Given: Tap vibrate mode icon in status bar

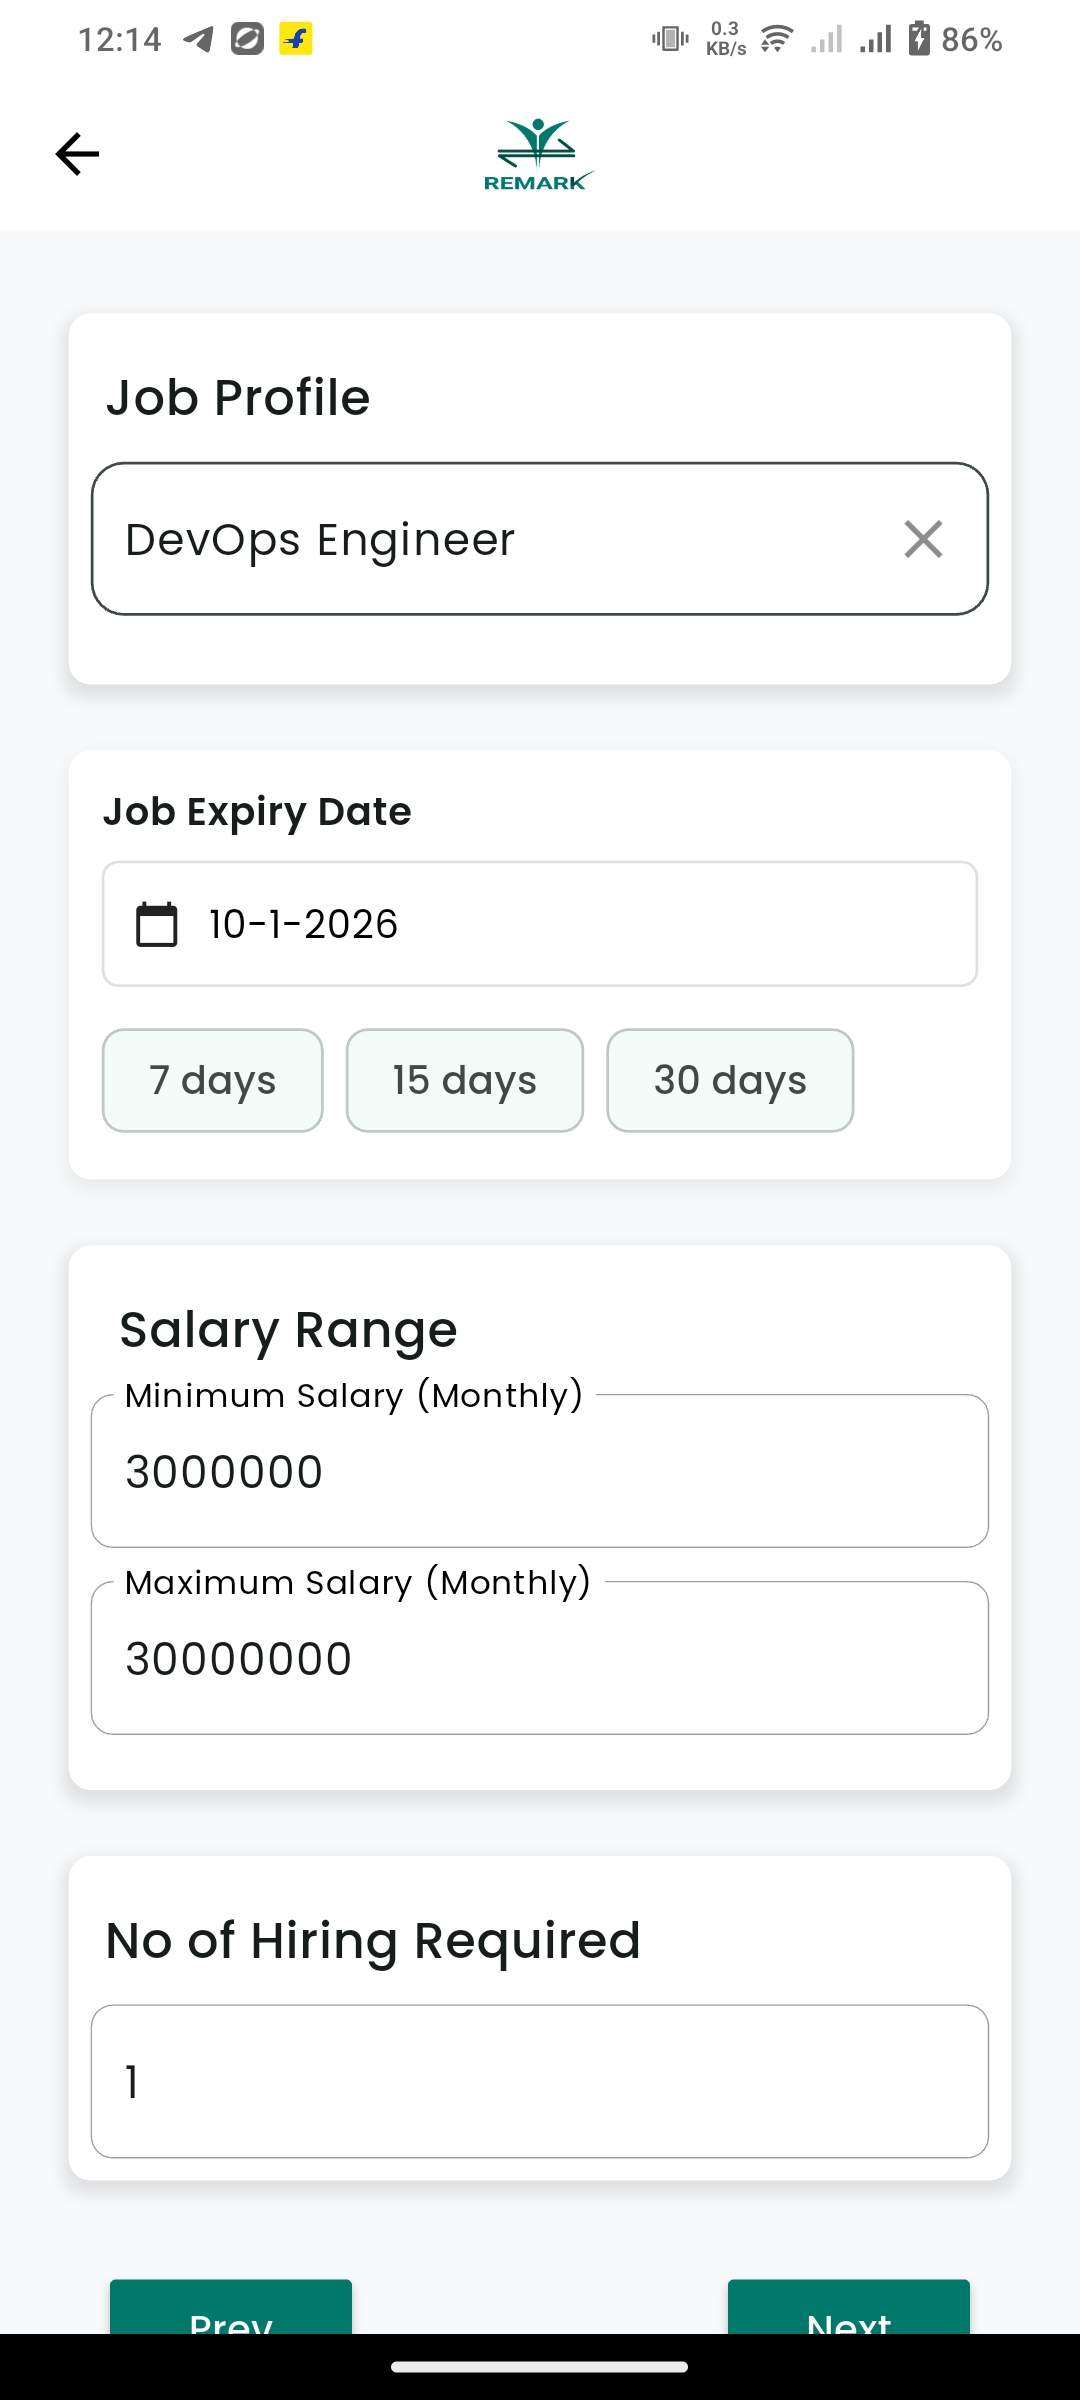Looking at the screenshot, I should [x=669, y=39].
